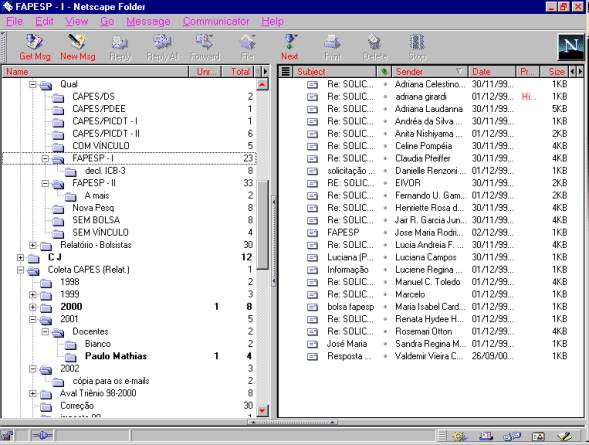Sort messages by Date column header
589x445 pixels.
tap(492, 71)
